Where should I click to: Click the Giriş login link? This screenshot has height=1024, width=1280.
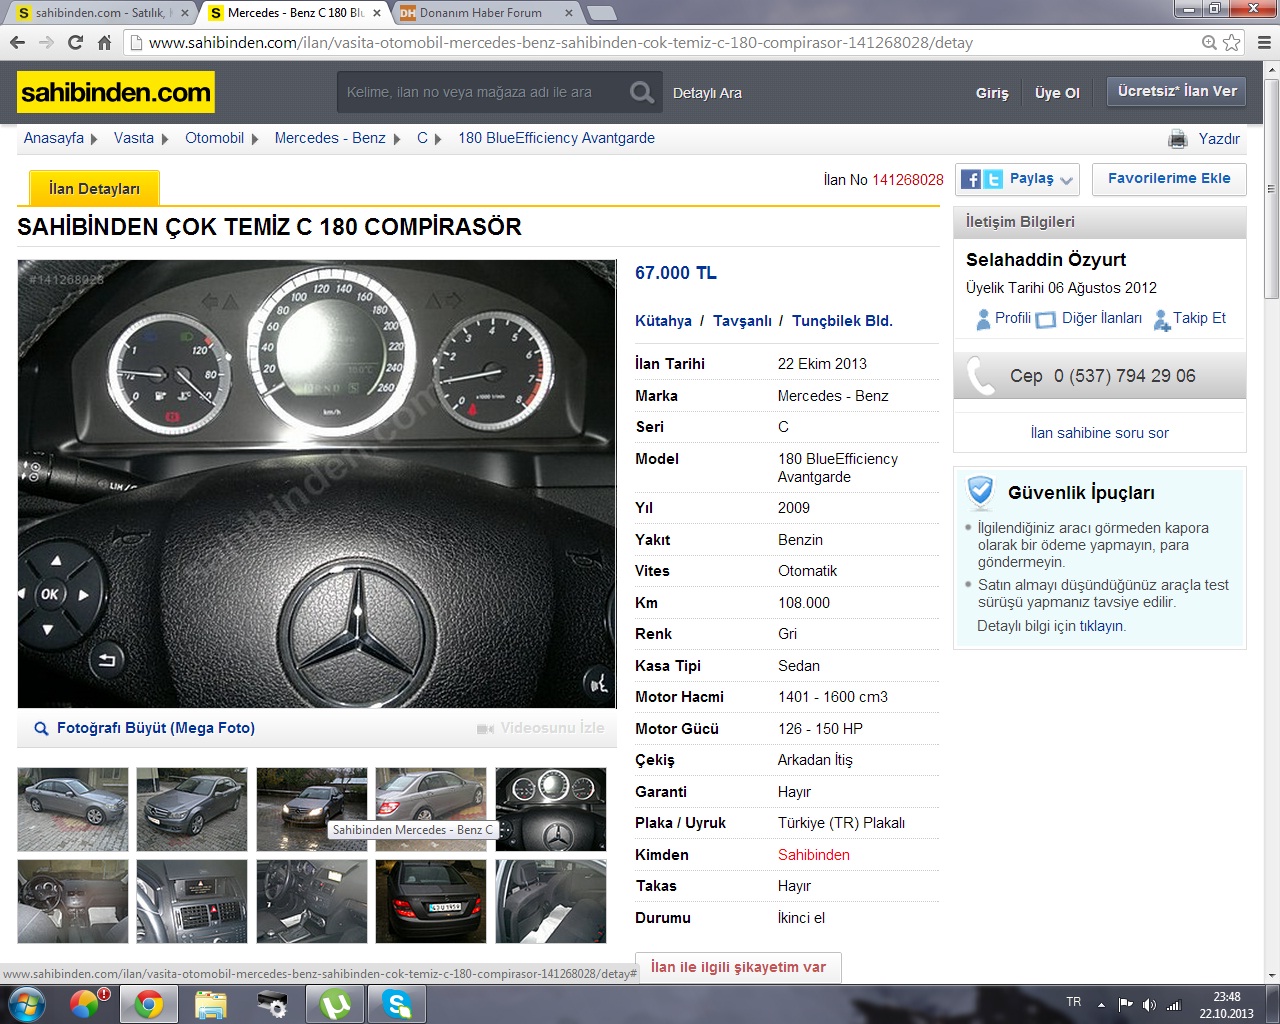(992, 93)
